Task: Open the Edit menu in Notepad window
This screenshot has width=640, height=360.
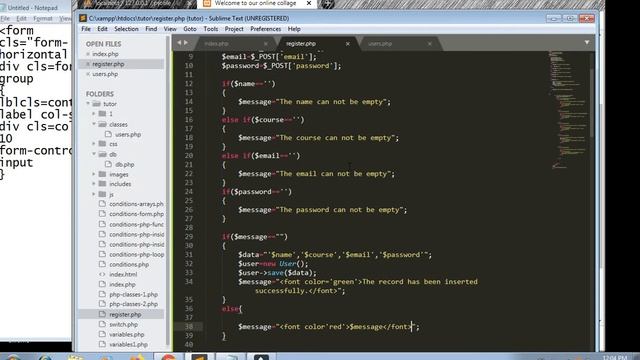Action: click(21, 19)
